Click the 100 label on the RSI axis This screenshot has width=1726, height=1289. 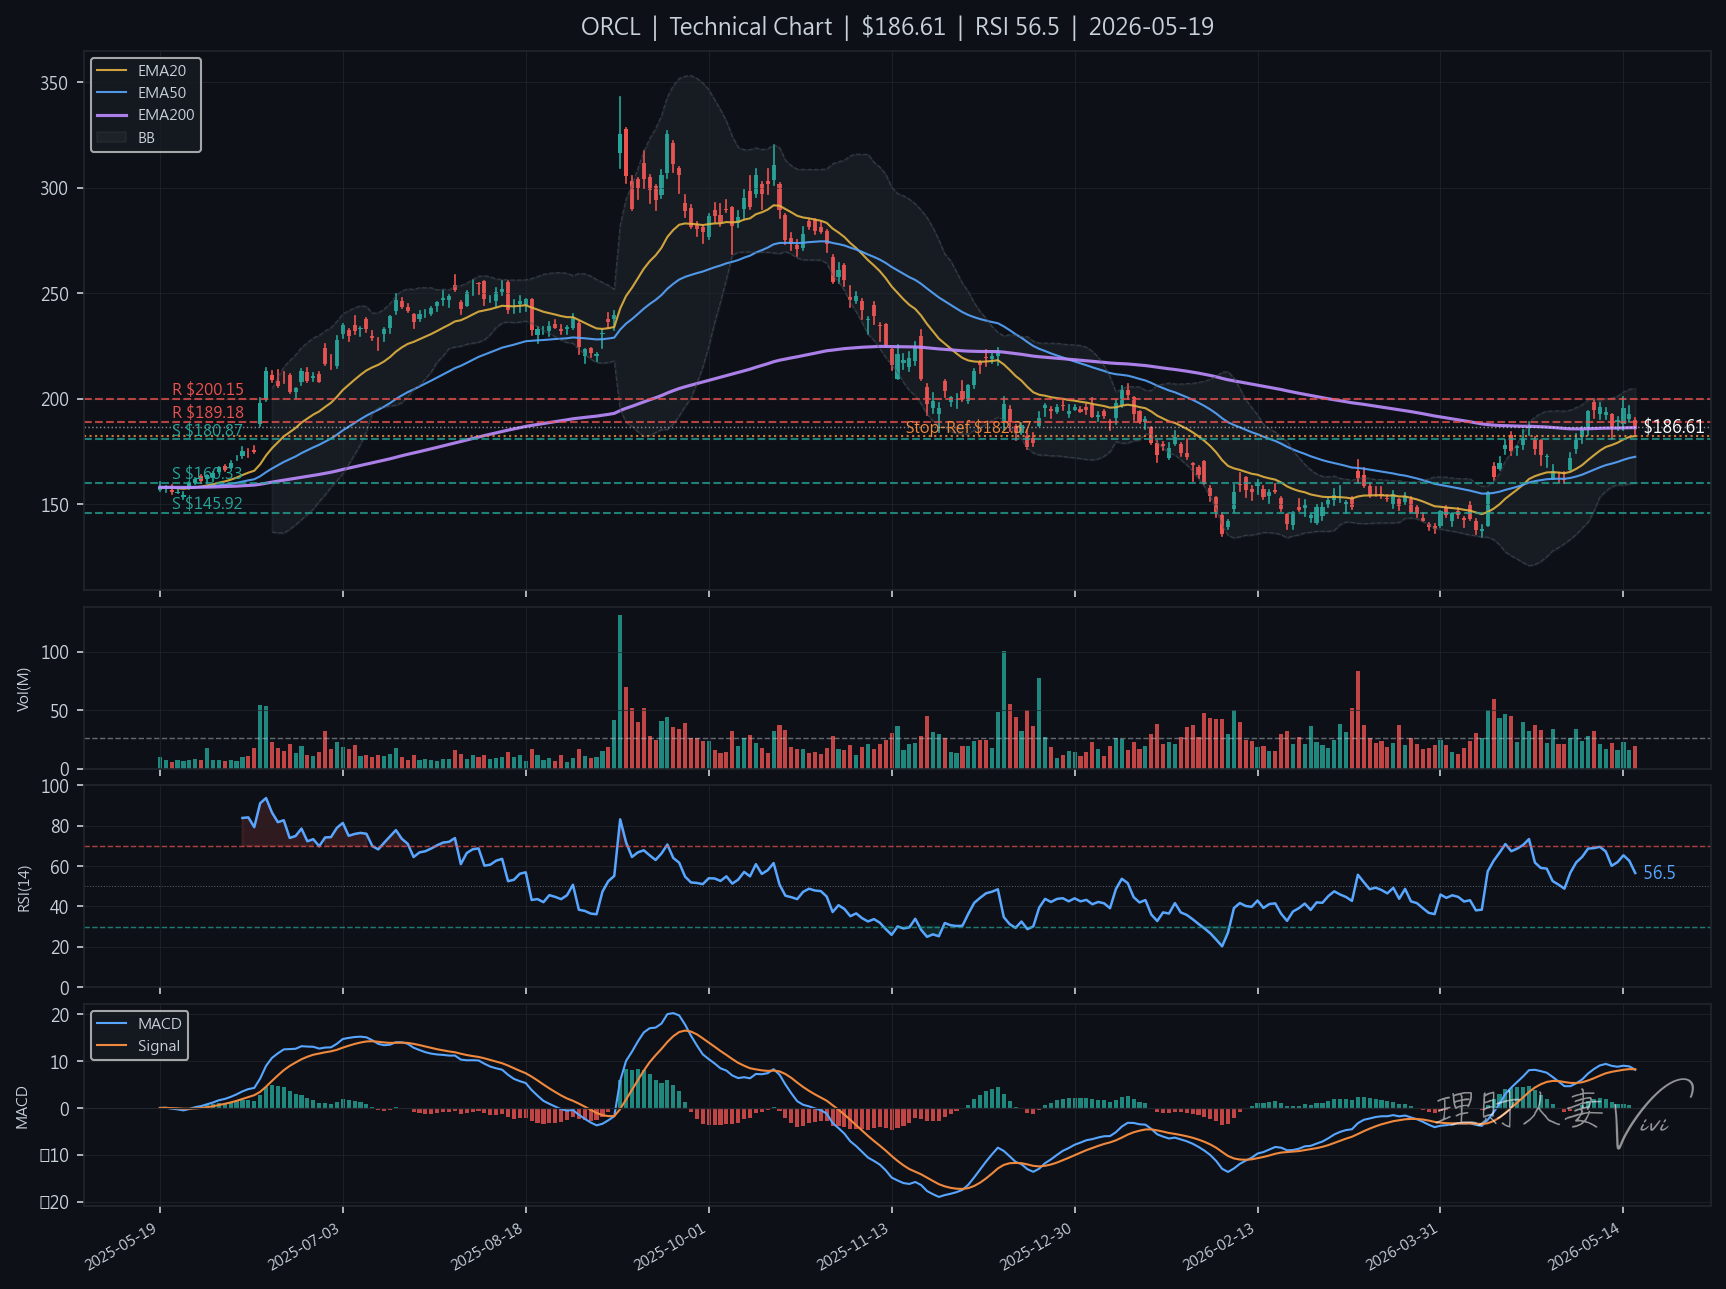pyautogui.click(x=54, y=786)
